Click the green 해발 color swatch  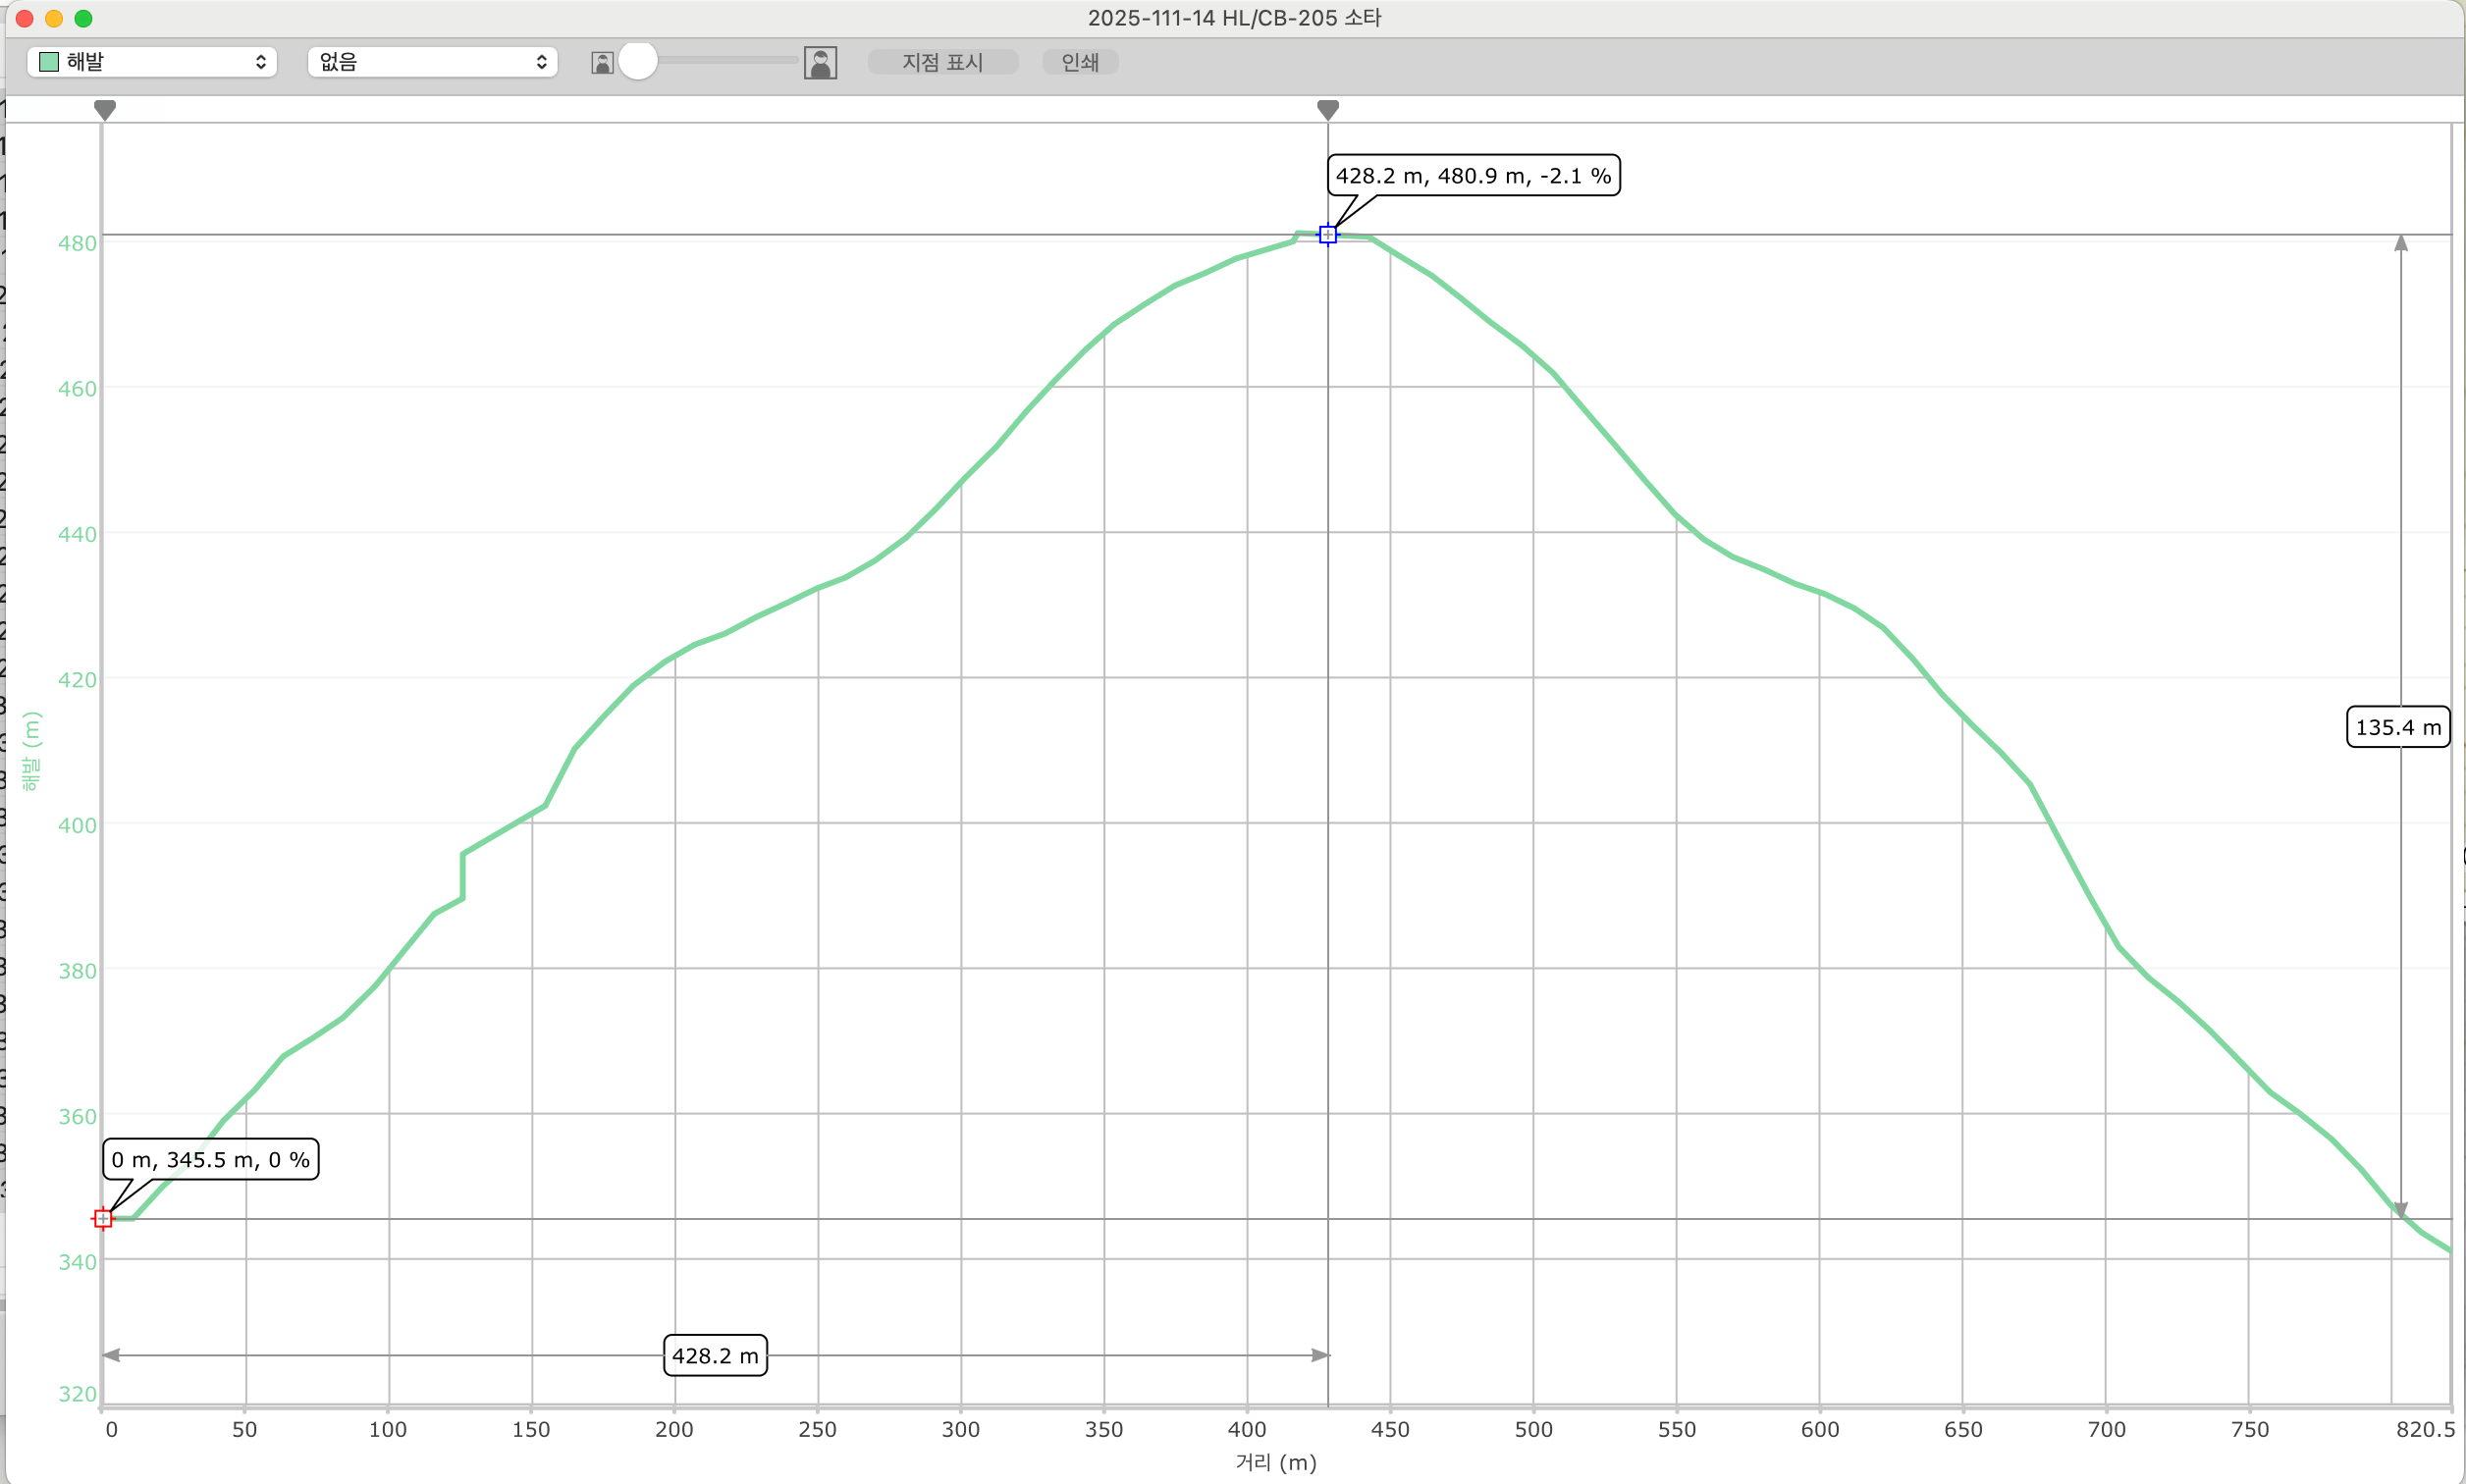pos(49,62)
